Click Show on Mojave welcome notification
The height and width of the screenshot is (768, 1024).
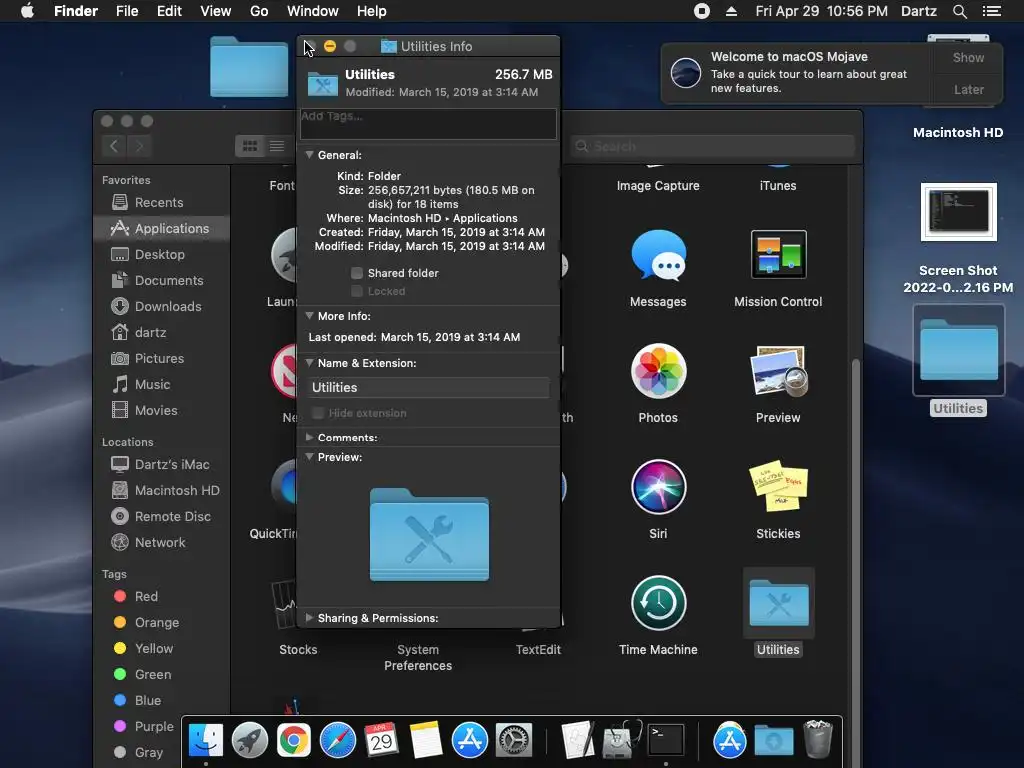coord(968,57)
